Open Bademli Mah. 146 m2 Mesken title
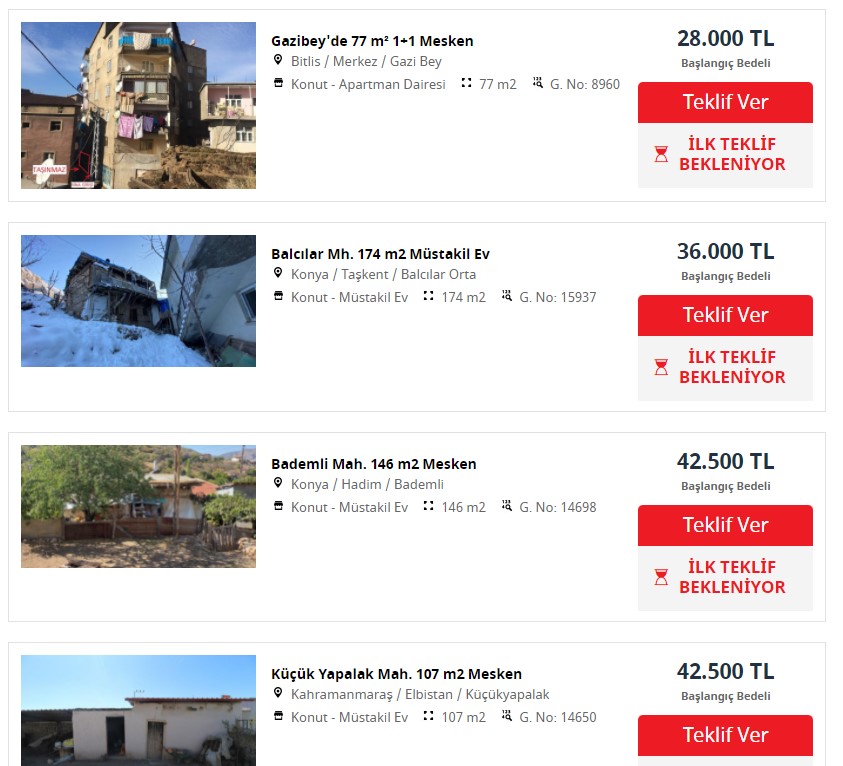The image size is (843, 766). 374,464
